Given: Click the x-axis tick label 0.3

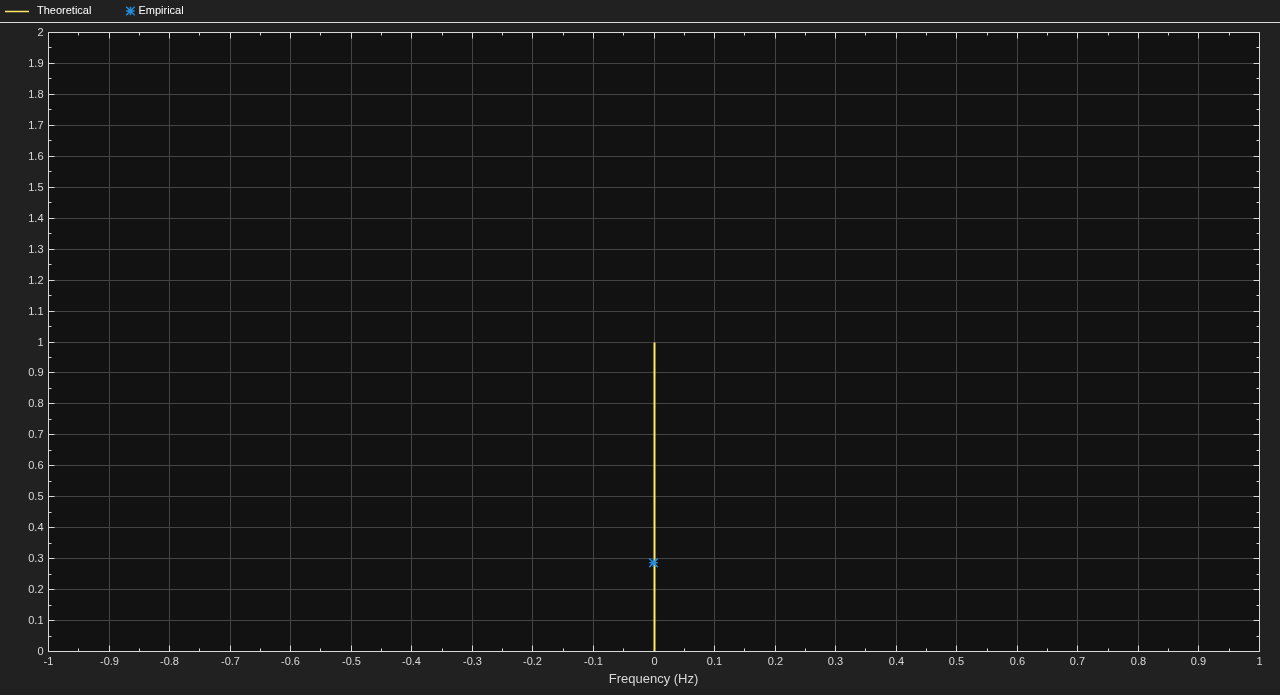Looking at the screenshot, I should pos(835,661).
